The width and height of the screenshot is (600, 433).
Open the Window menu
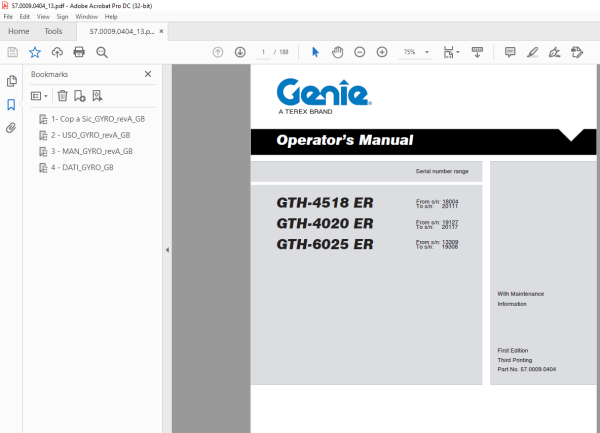coord(86,16)
